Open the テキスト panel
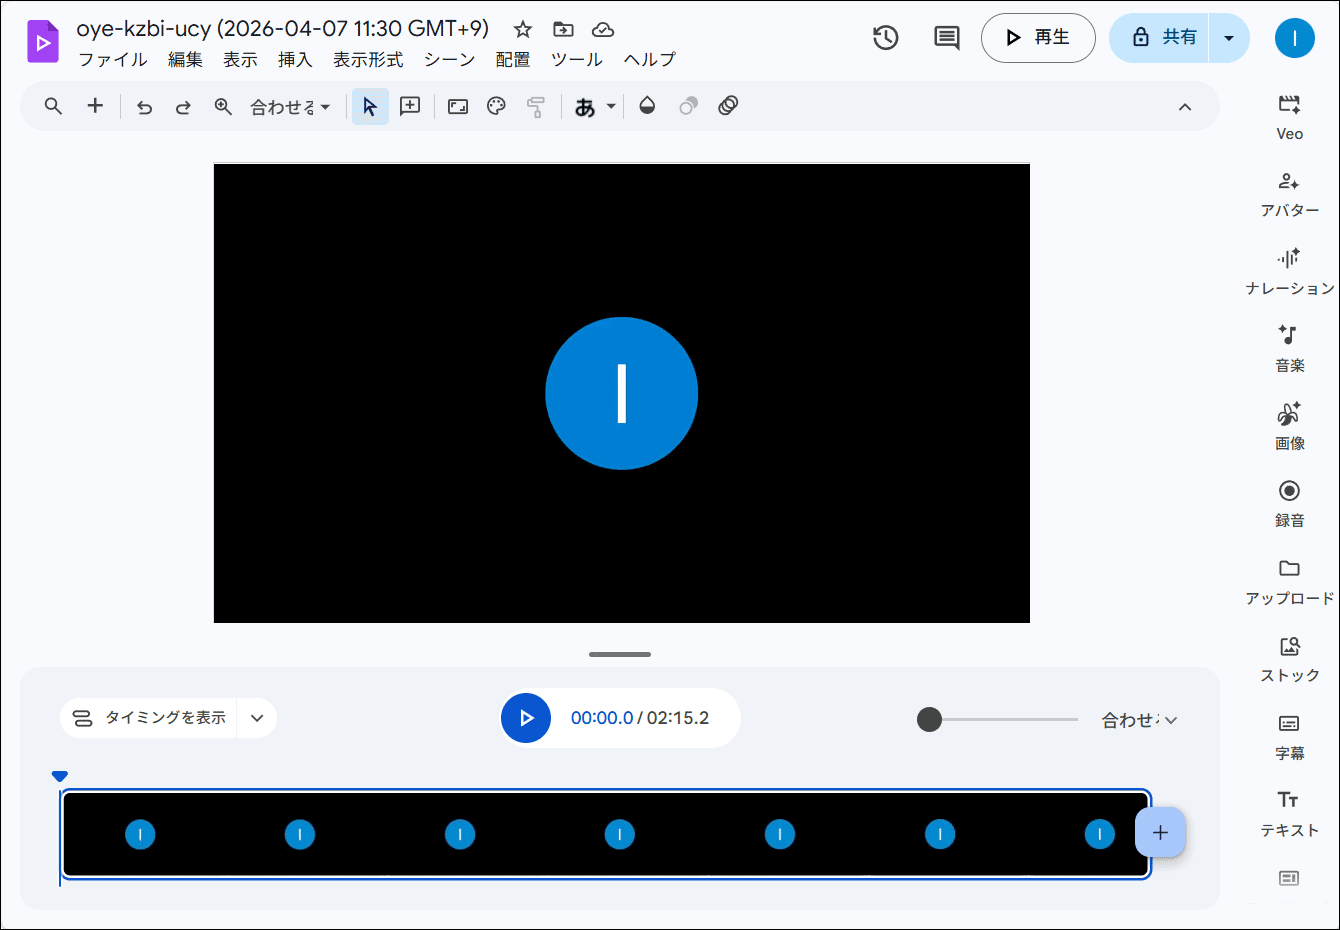The height and width of the screenshot is (930, 1340). (x=1289, y=814)
